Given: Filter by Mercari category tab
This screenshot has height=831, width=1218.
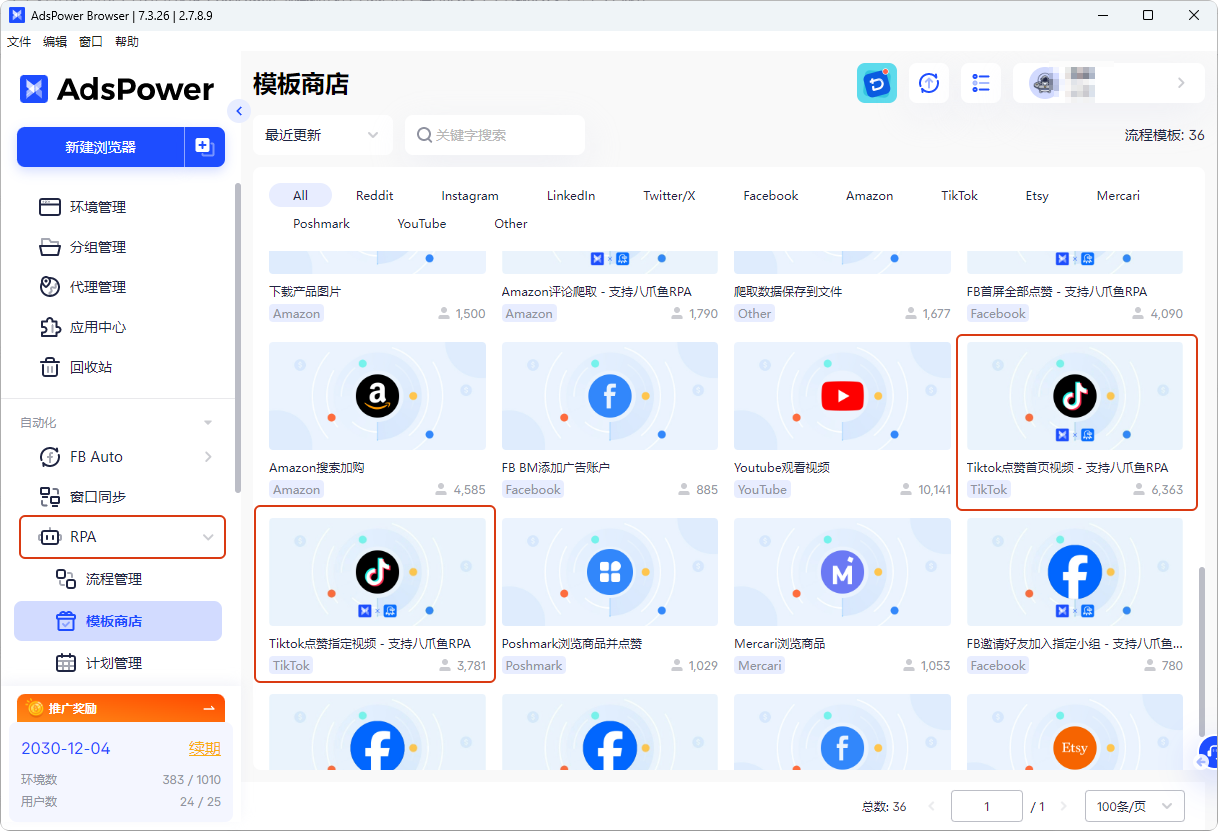Looking at the screenshot, I should tap(1118, 195).
